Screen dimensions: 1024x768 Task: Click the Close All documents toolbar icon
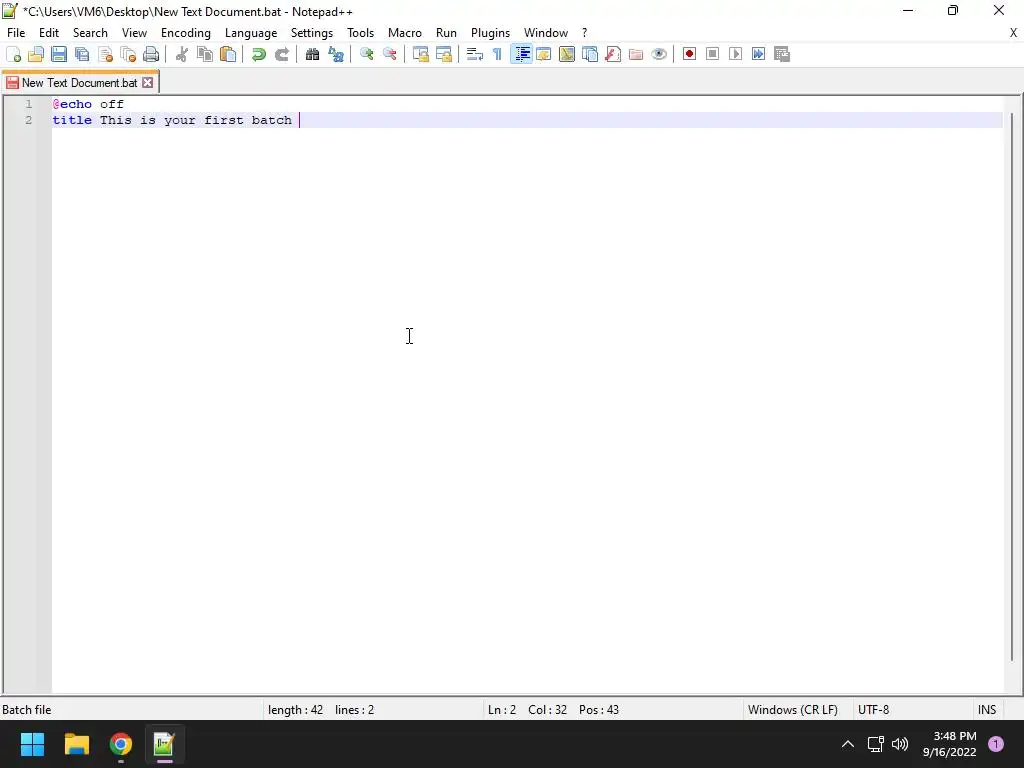[128, 54]
